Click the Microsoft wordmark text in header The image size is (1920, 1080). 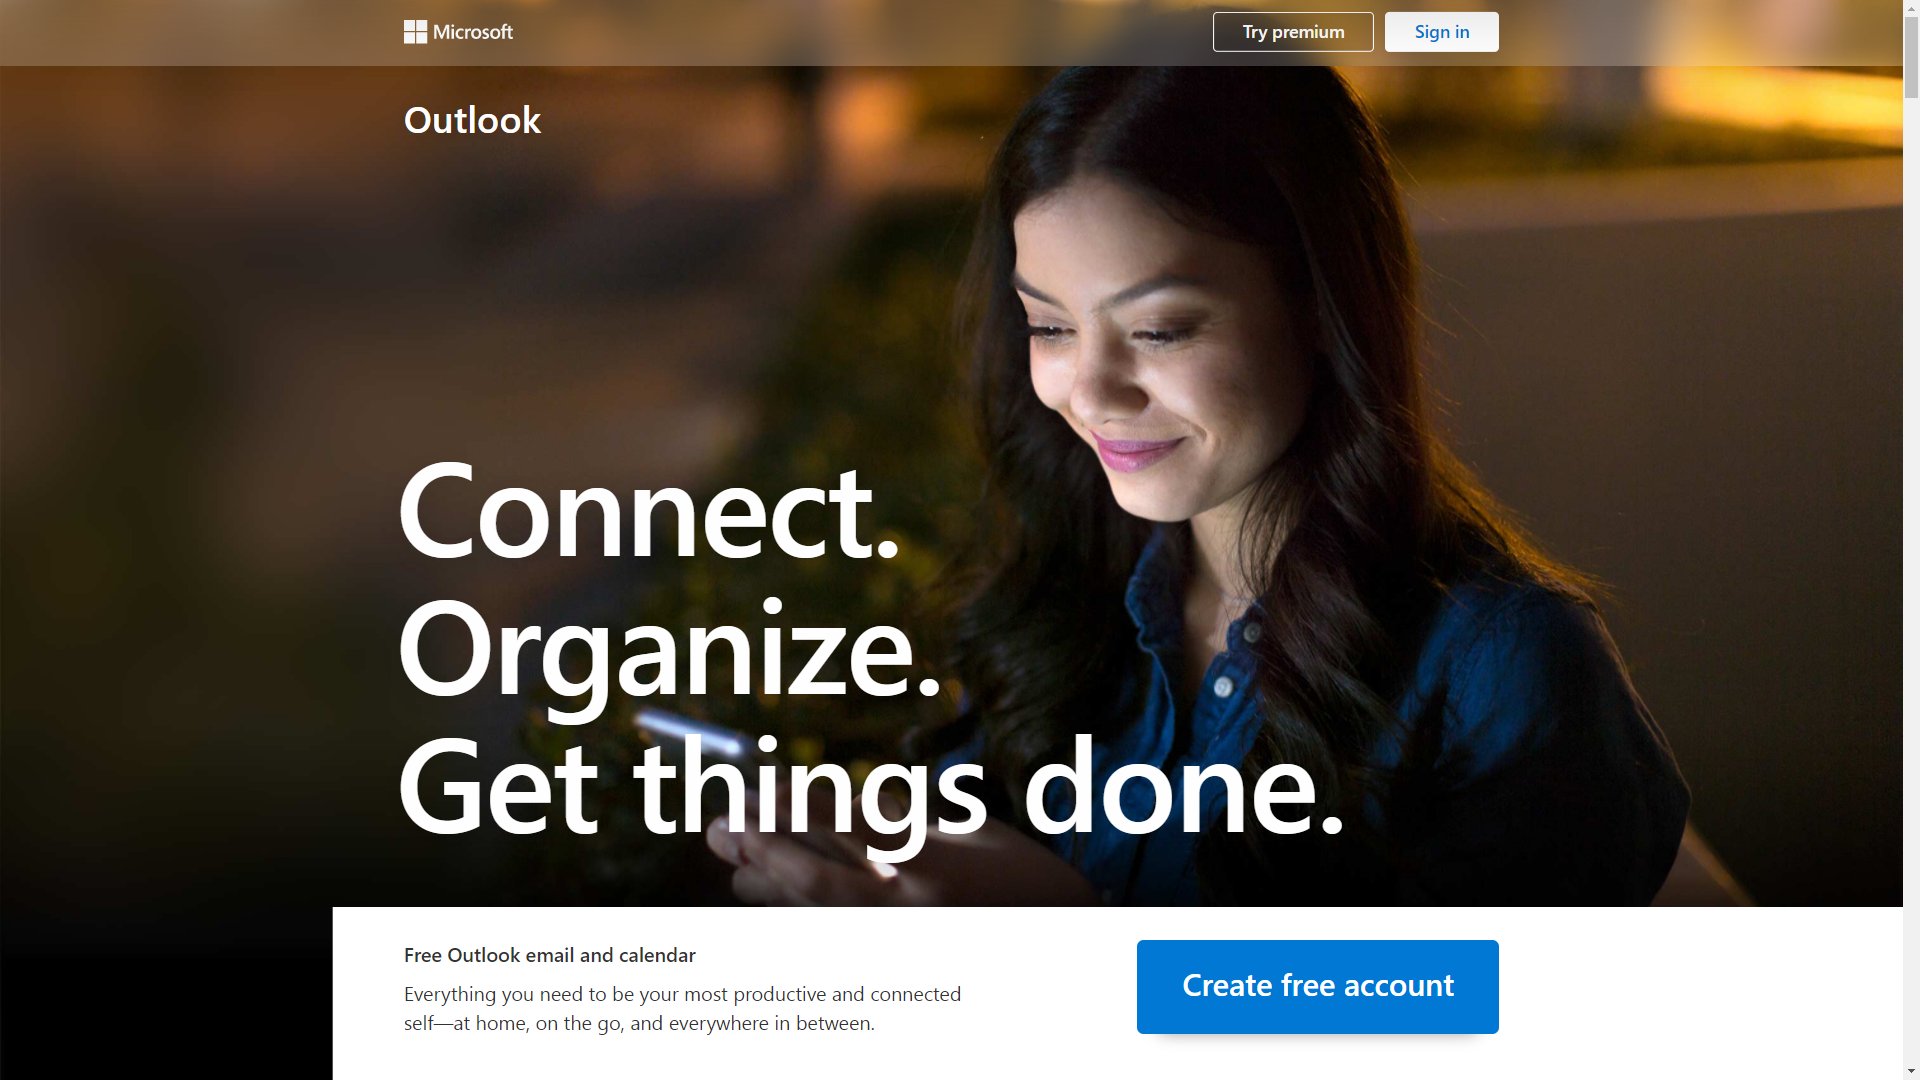pos(473,32)
